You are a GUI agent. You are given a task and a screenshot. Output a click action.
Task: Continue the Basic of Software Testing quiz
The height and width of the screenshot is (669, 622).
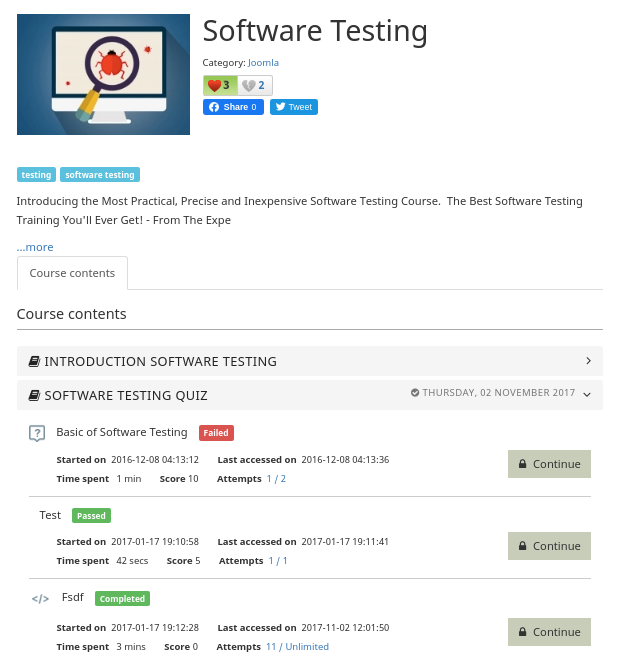click(549, 464)
